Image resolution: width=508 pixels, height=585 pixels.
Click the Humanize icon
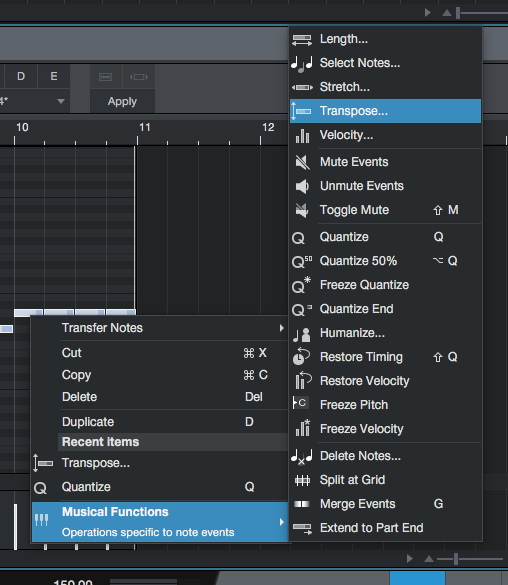(x=302, y=335)
